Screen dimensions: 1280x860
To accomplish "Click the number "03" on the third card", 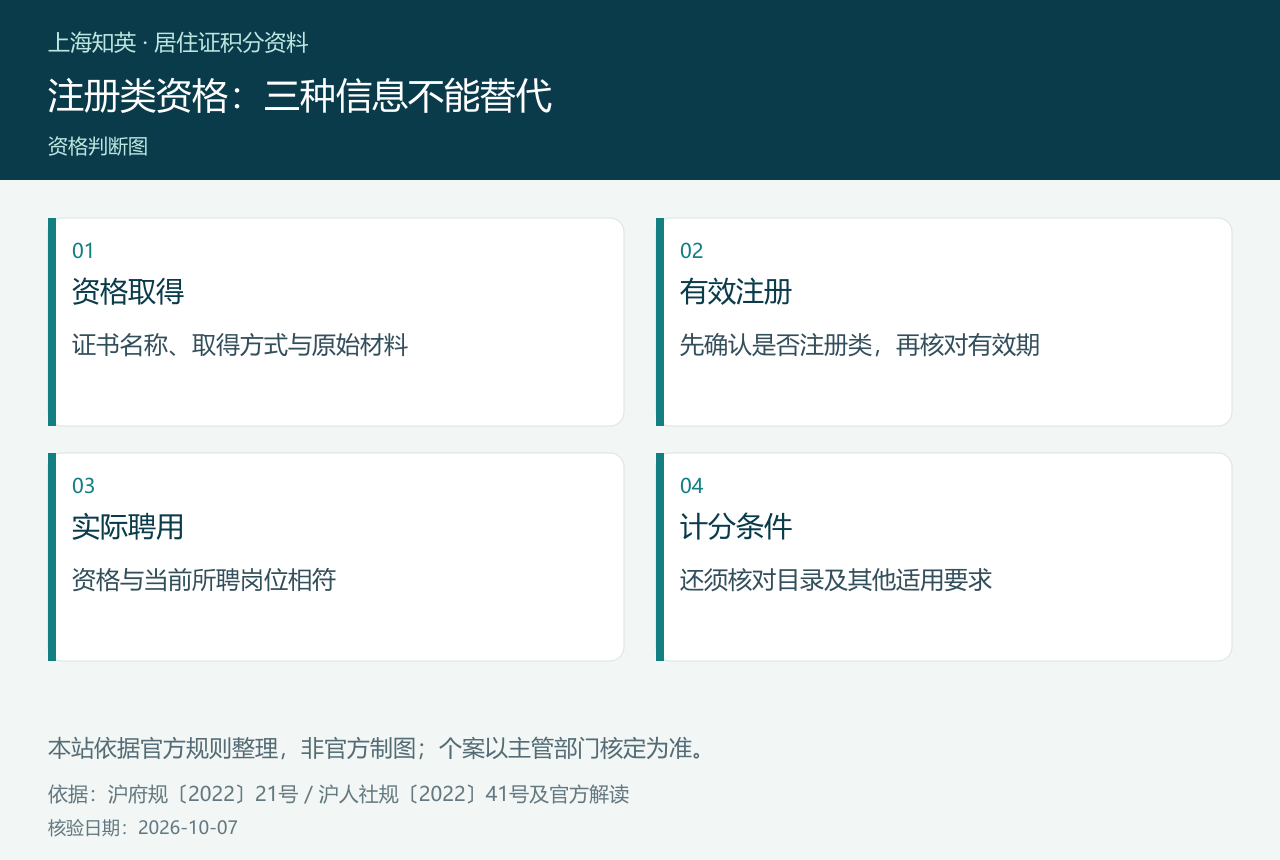I will click(x=83, y=486).
